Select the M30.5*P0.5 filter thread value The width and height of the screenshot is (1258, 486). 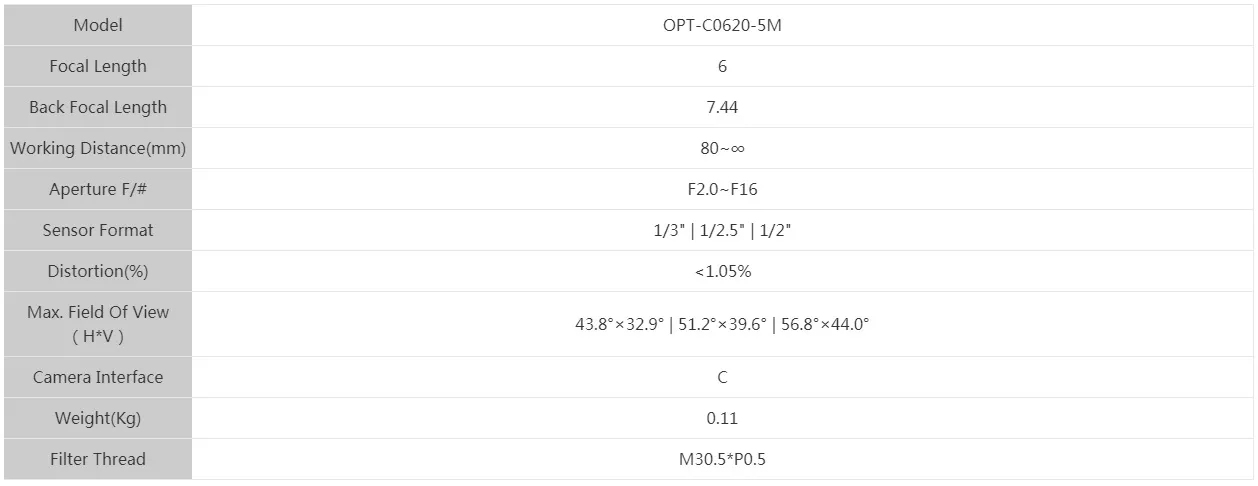[722, 459]
